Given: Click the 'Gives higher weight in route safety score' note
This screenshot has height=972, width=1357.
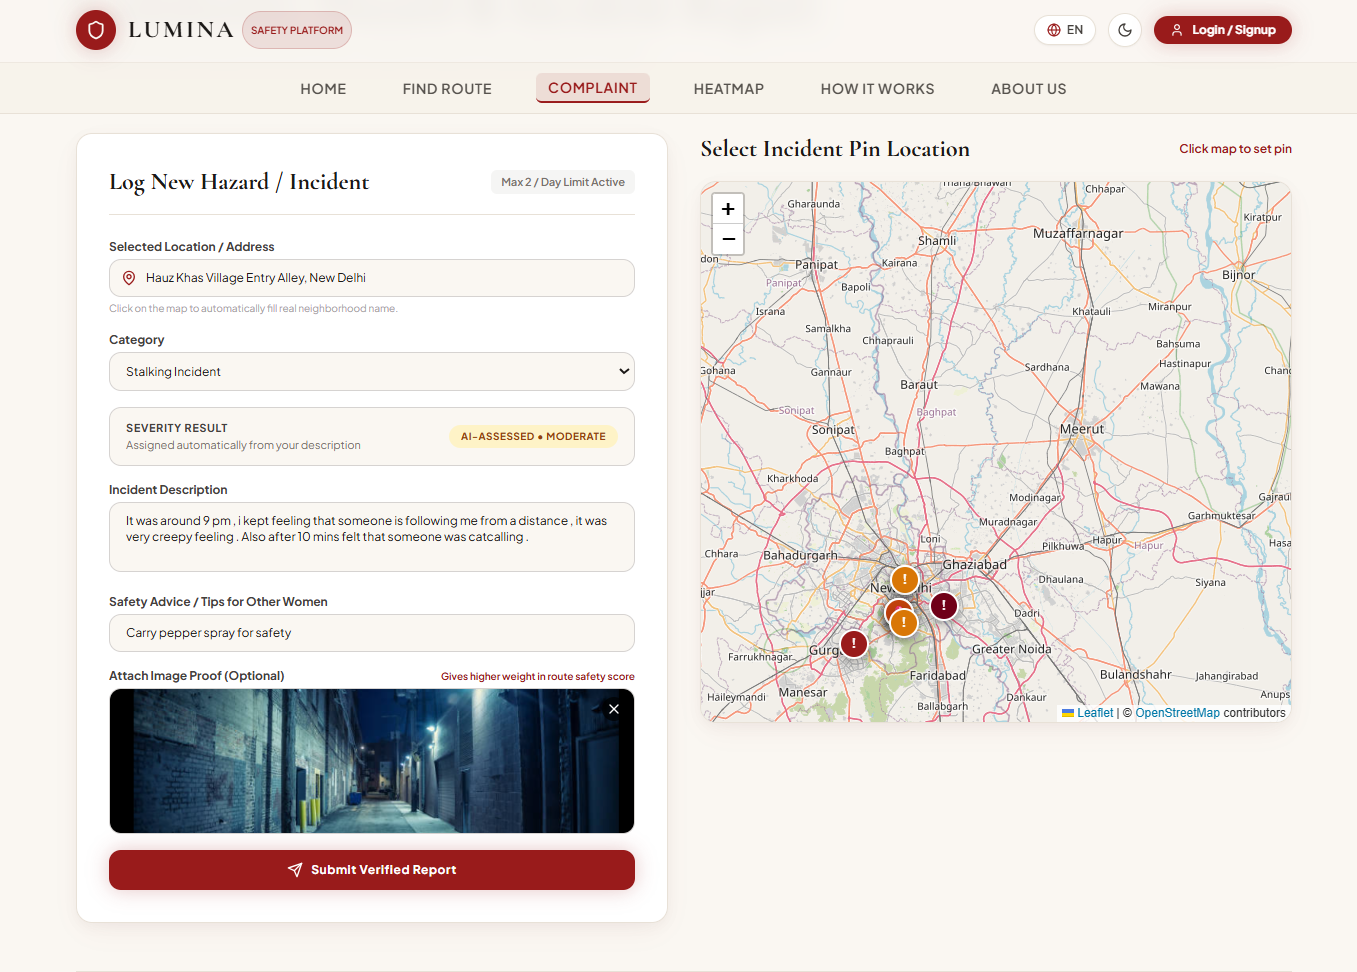Looking at the screenshot, I should tap(538, 677).
